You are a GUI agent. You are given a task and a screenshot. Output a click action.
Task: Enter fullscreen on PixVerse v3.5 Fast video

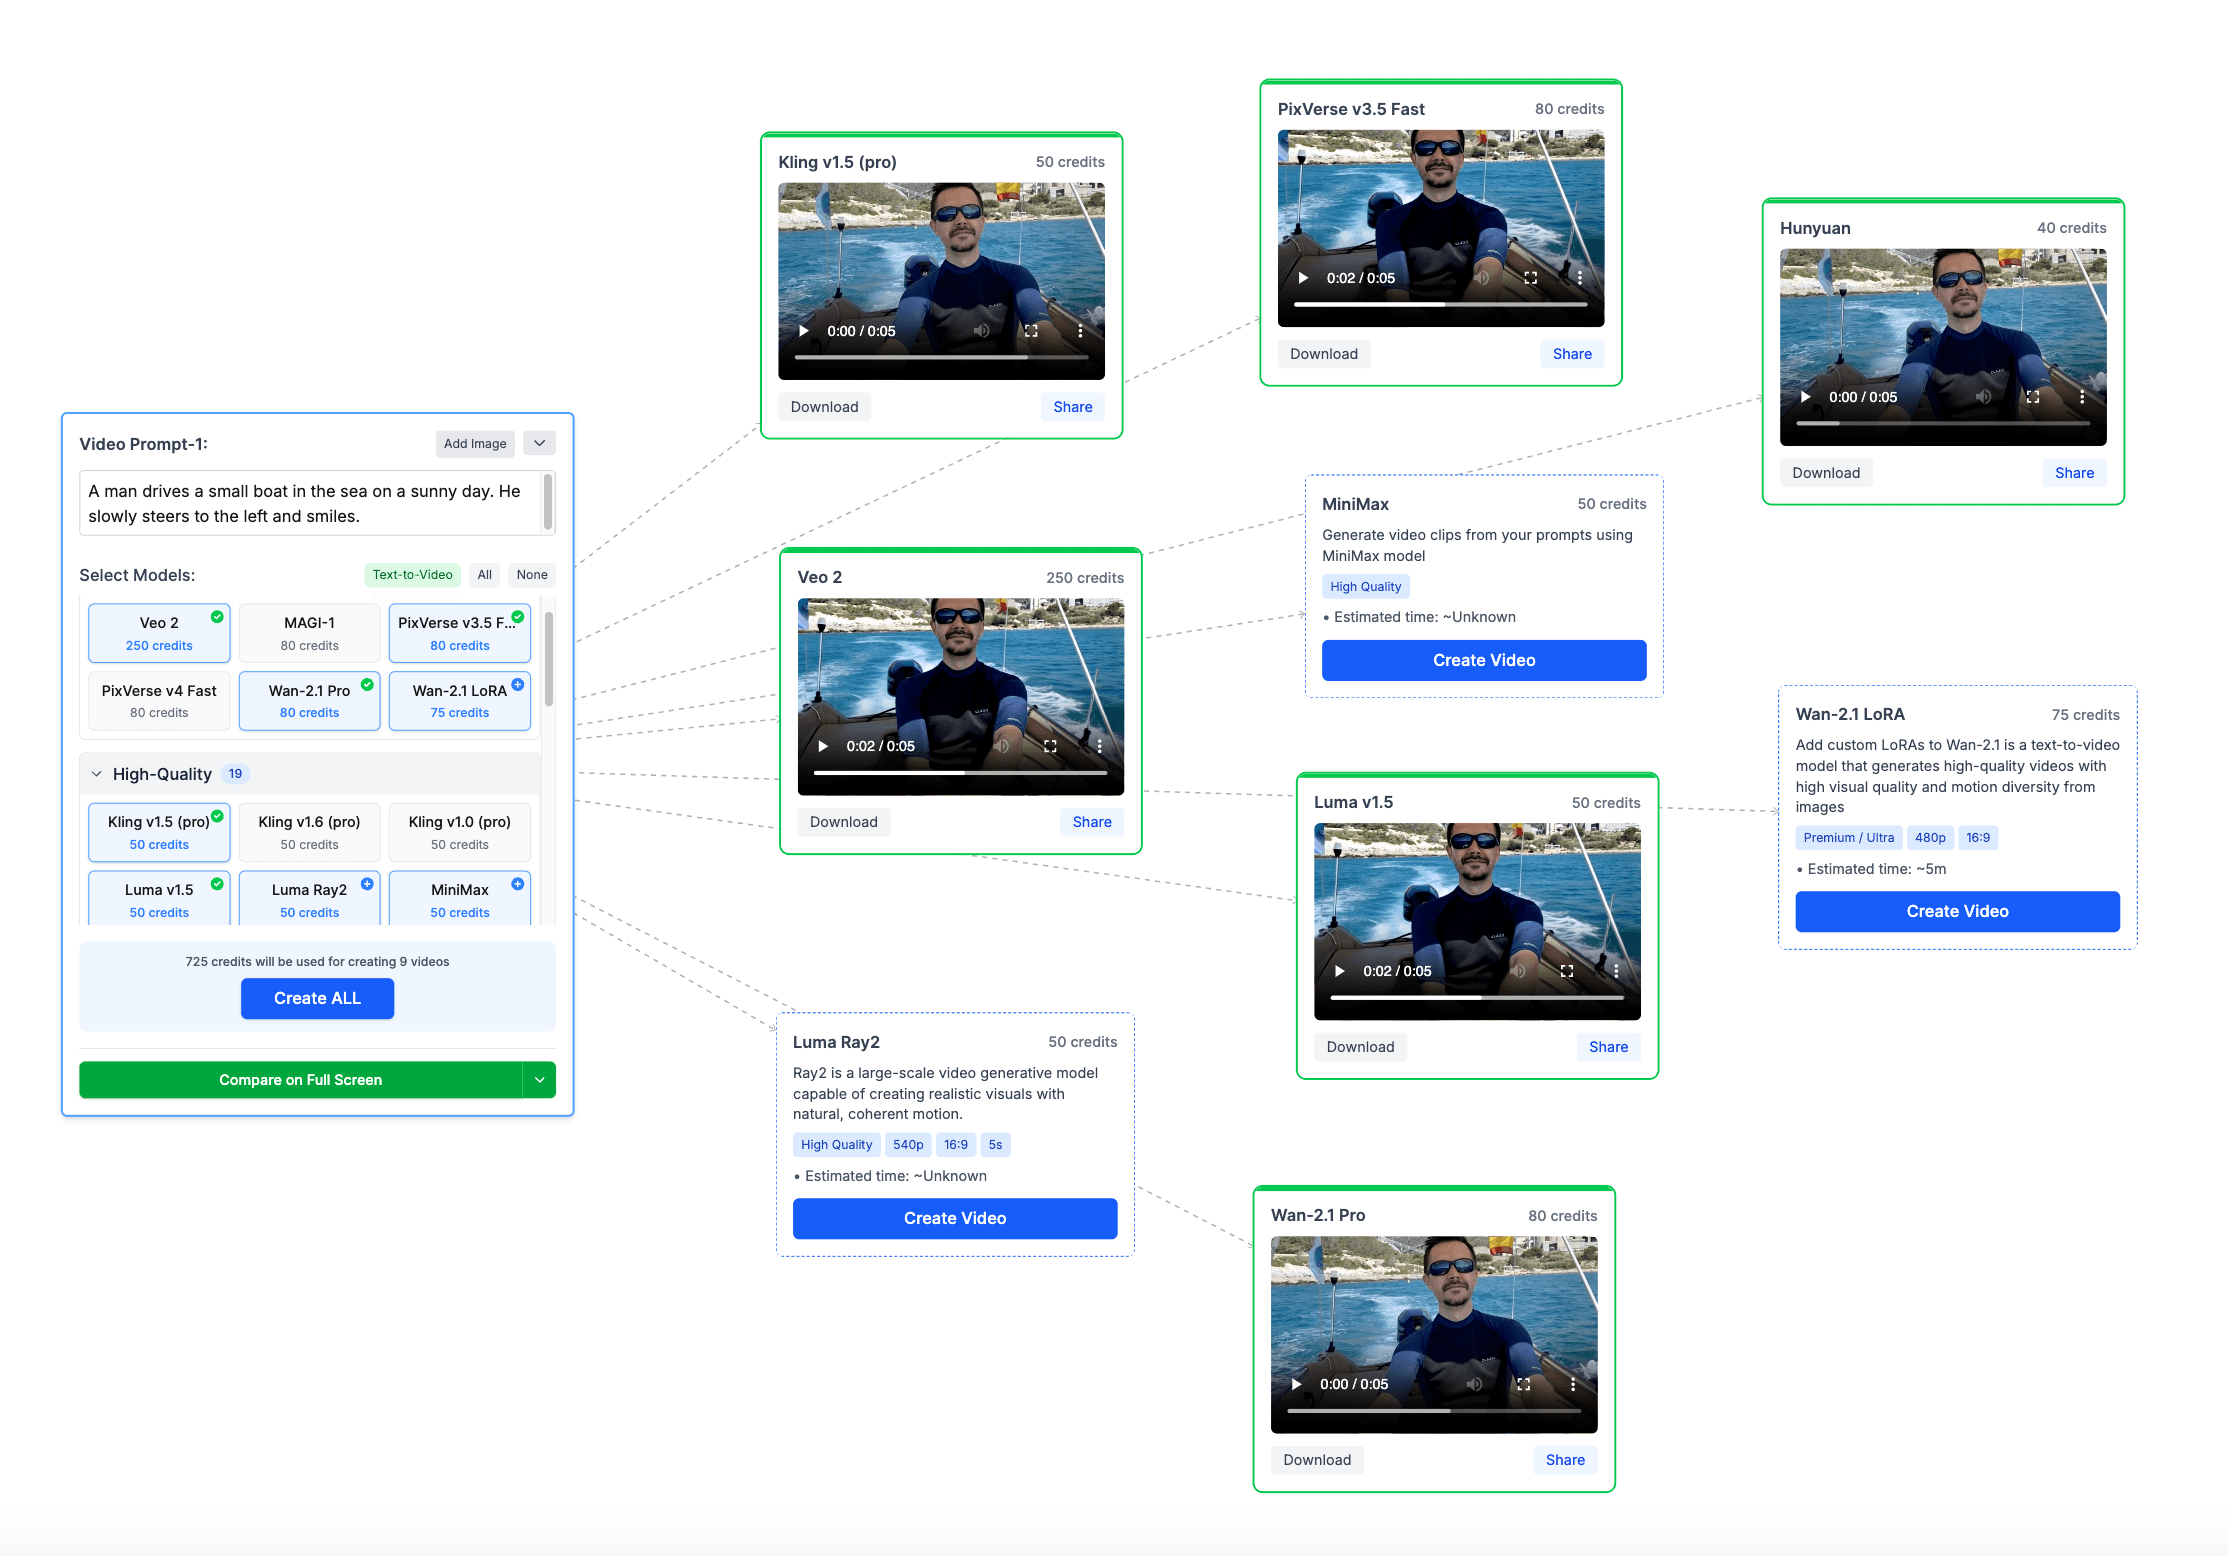point(1530,278)
